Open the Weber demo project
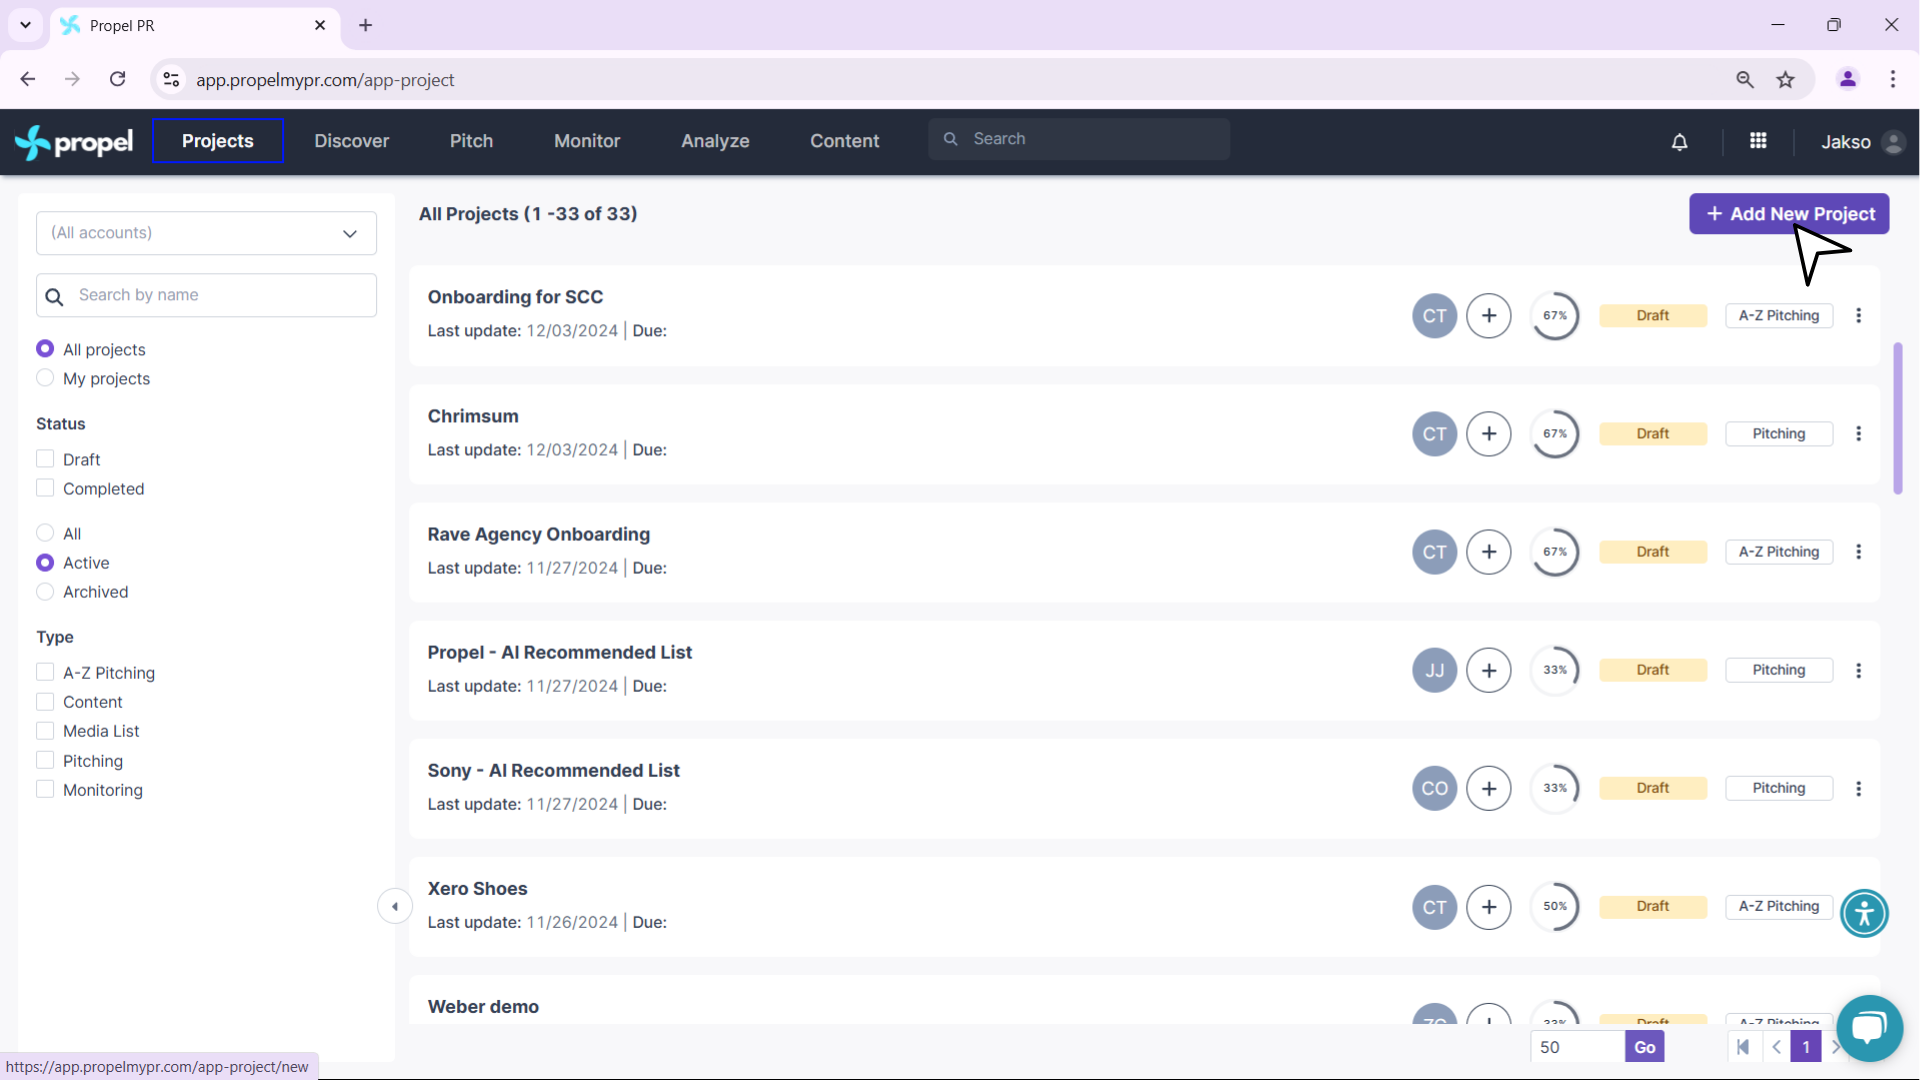 (x=483, y=1007)
